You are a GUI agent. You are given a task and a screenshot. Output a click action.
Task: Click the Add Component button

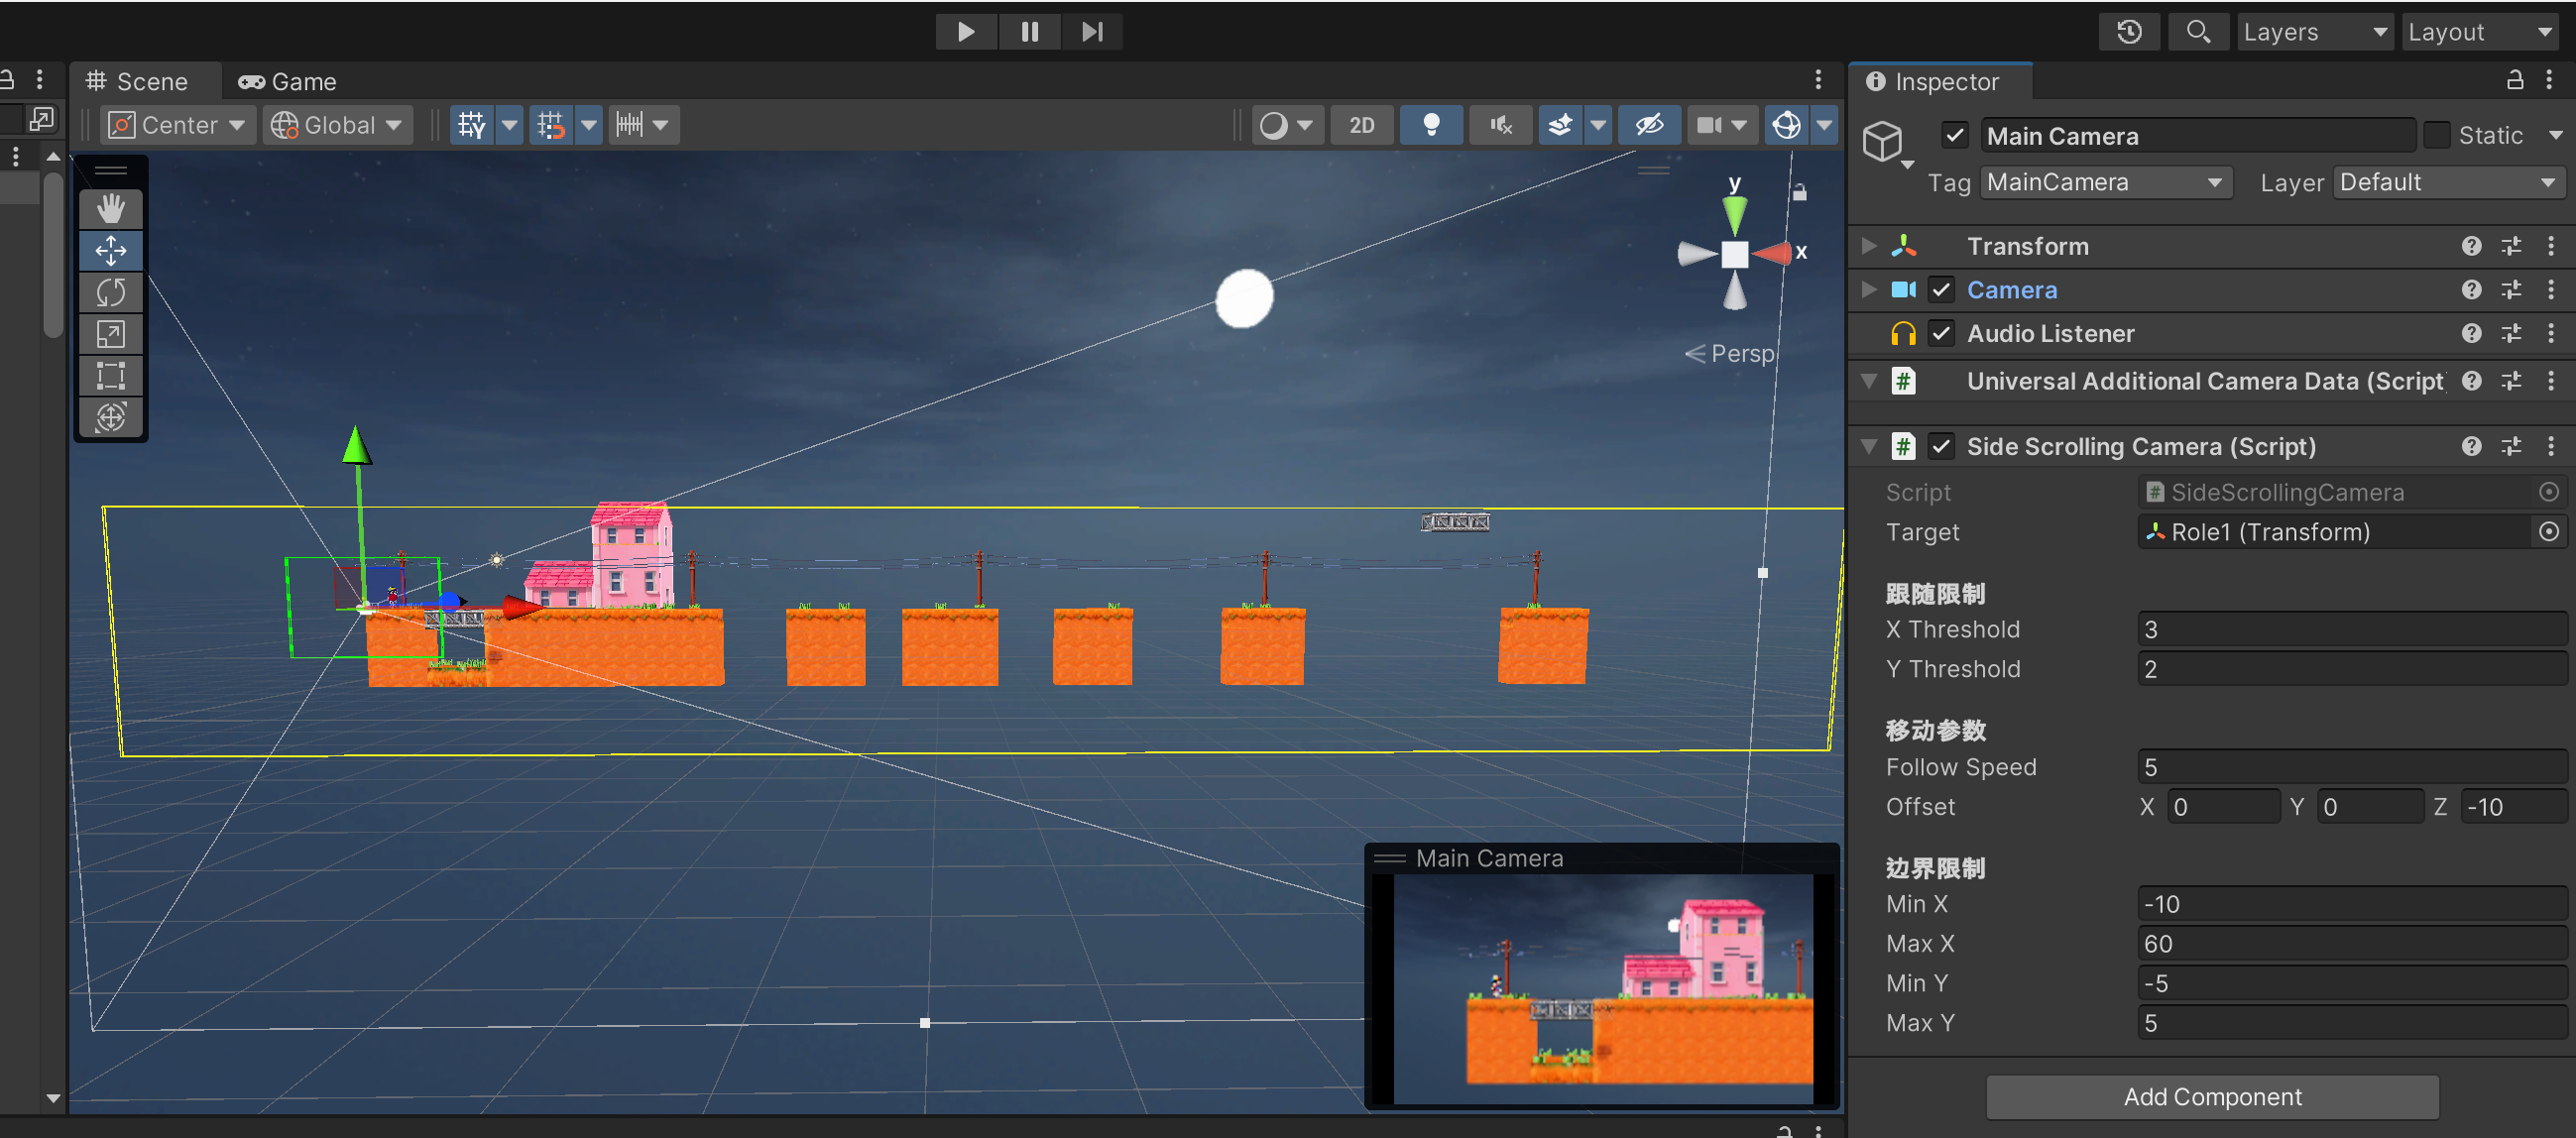click(2211, 1097)
